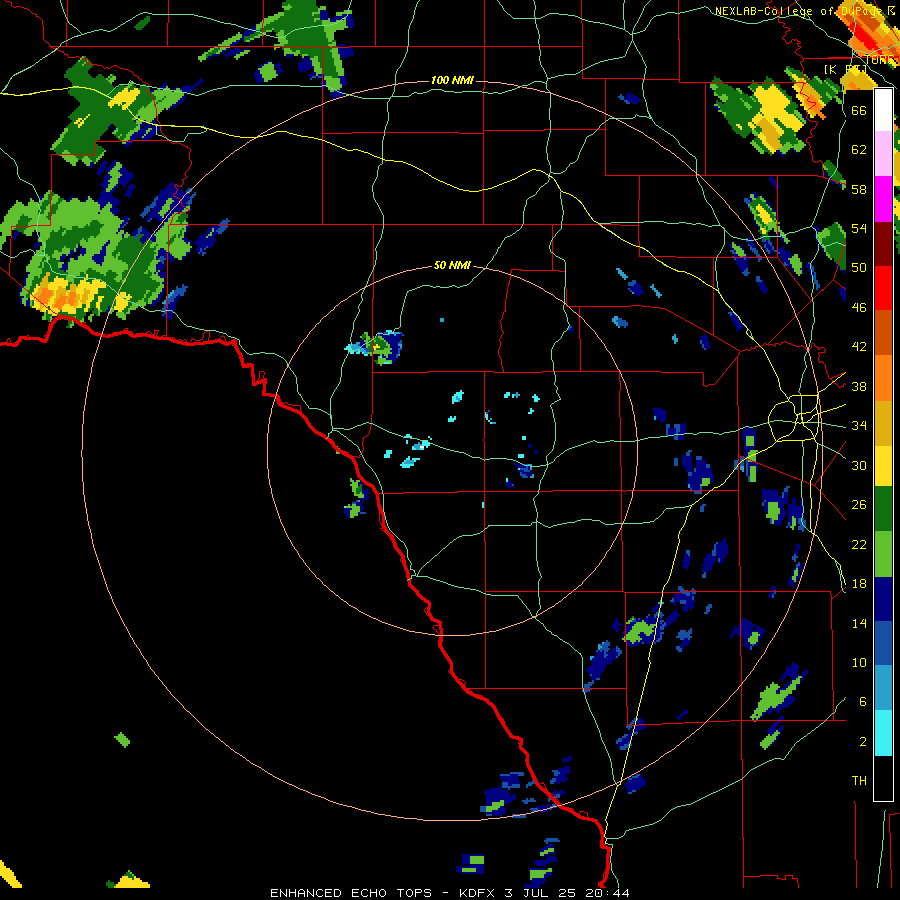Viewport: 900px width, 900px height.
Task: Click the "18" scale label
Action: tap(859, 584)
